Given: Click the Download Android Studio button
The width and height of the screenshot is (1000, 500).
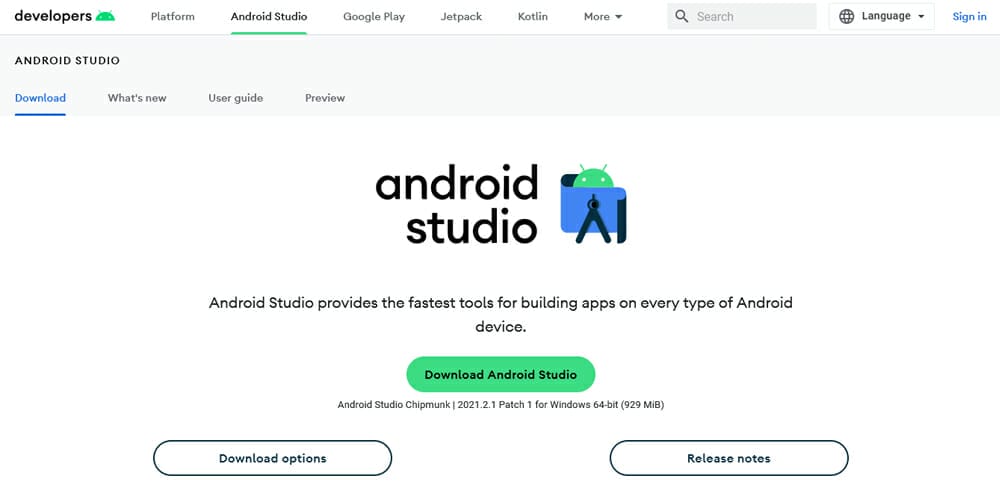Looking at the screenshot, I should coord(501,374).
